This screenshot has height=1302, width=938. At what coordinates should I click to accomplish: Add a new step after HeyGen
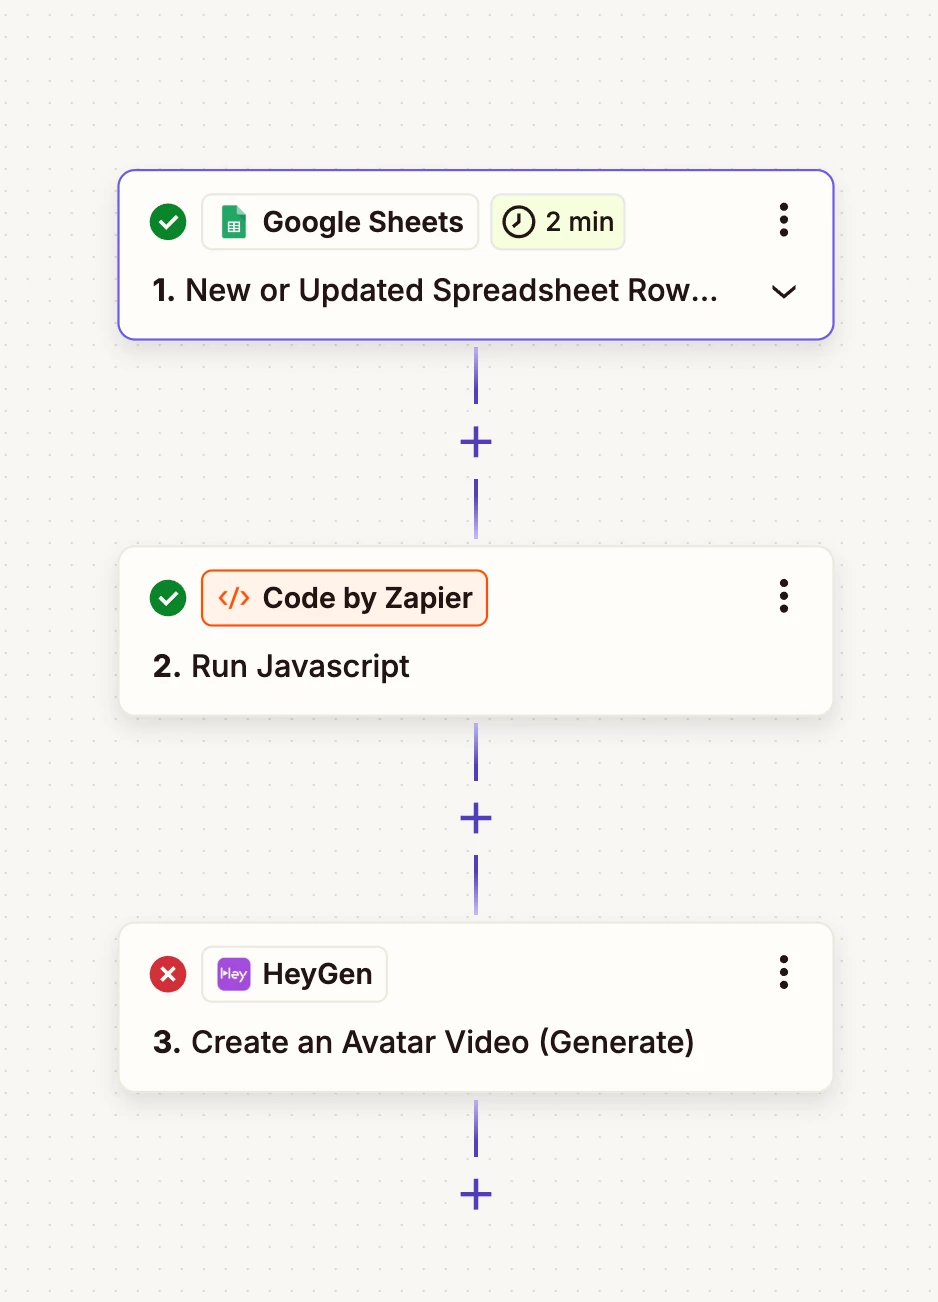476,1194
